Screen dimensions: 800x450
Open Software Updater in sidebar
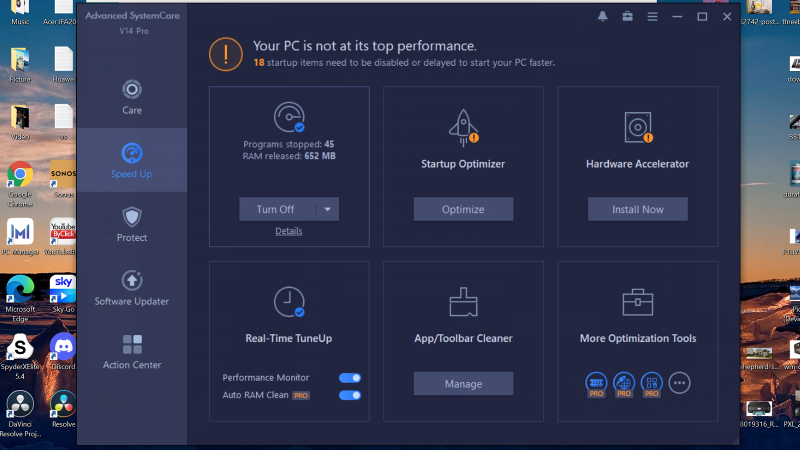(x=132, y=288)
